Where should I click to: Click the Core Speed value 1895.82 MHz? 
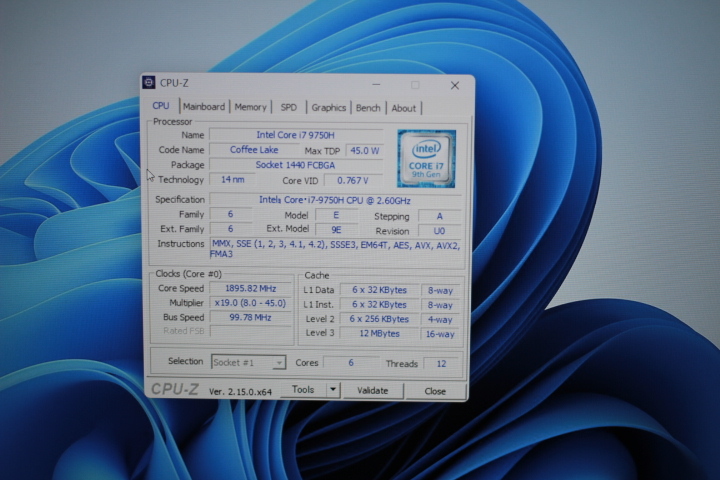click(251, 288)
